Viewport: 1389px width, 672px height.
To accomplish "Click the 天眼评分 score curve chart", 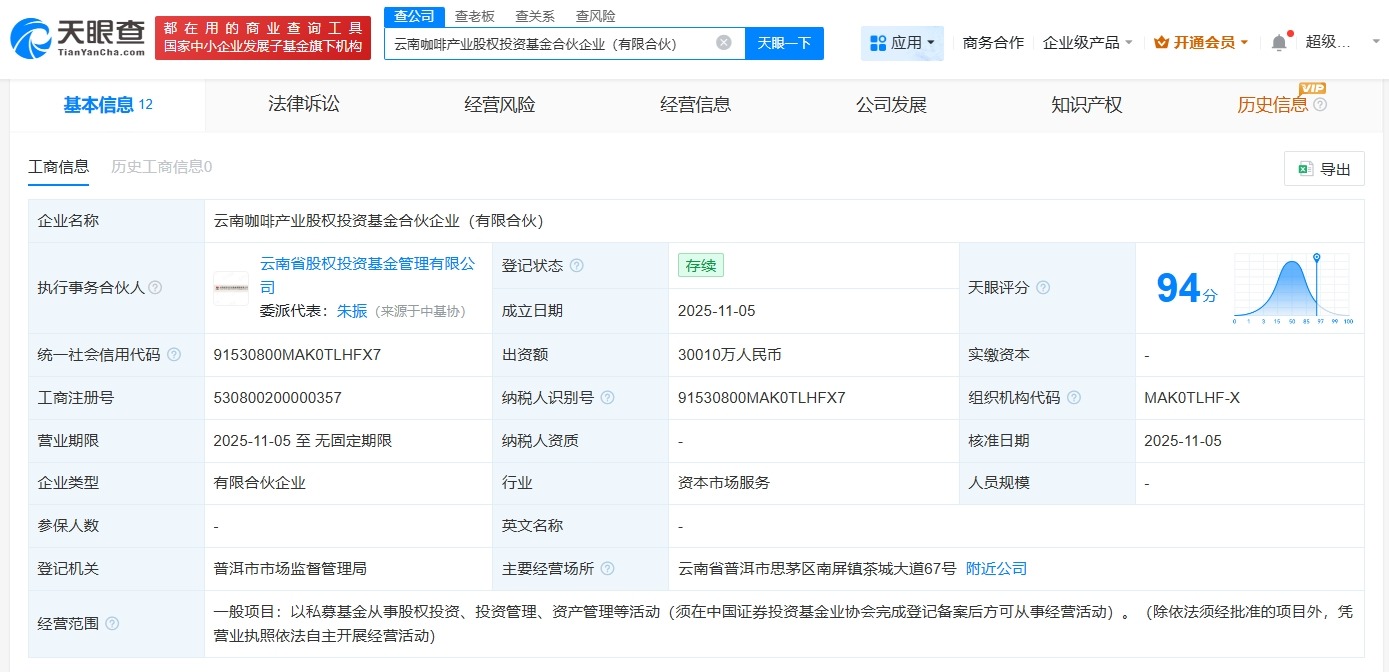I will click(1290, 287).
